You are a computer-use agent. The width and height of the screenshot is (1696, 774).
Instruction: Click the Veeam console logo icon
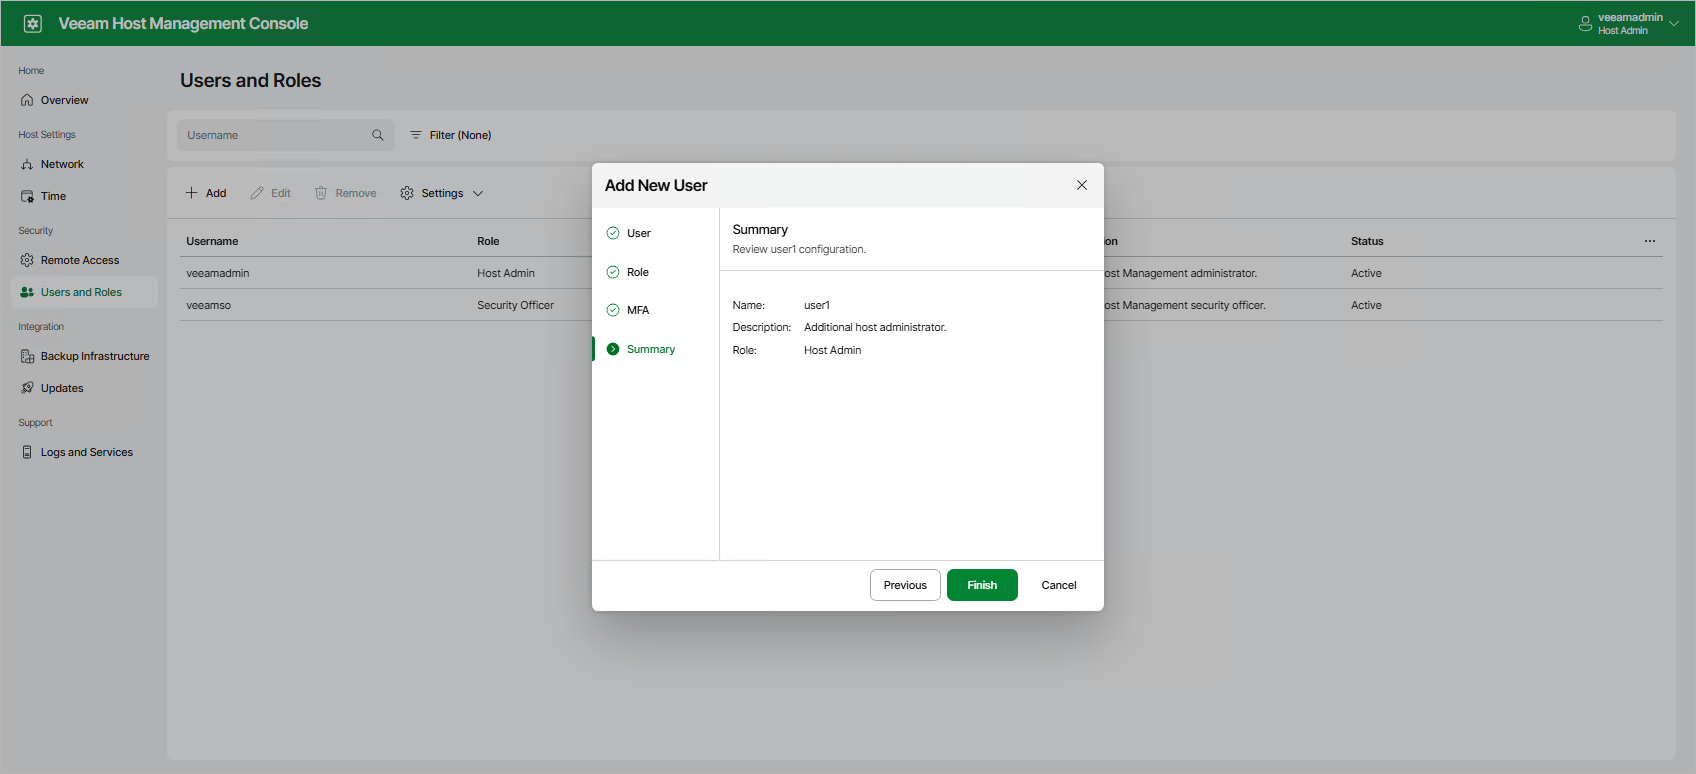pyautogui.click(x=32, y=23)
